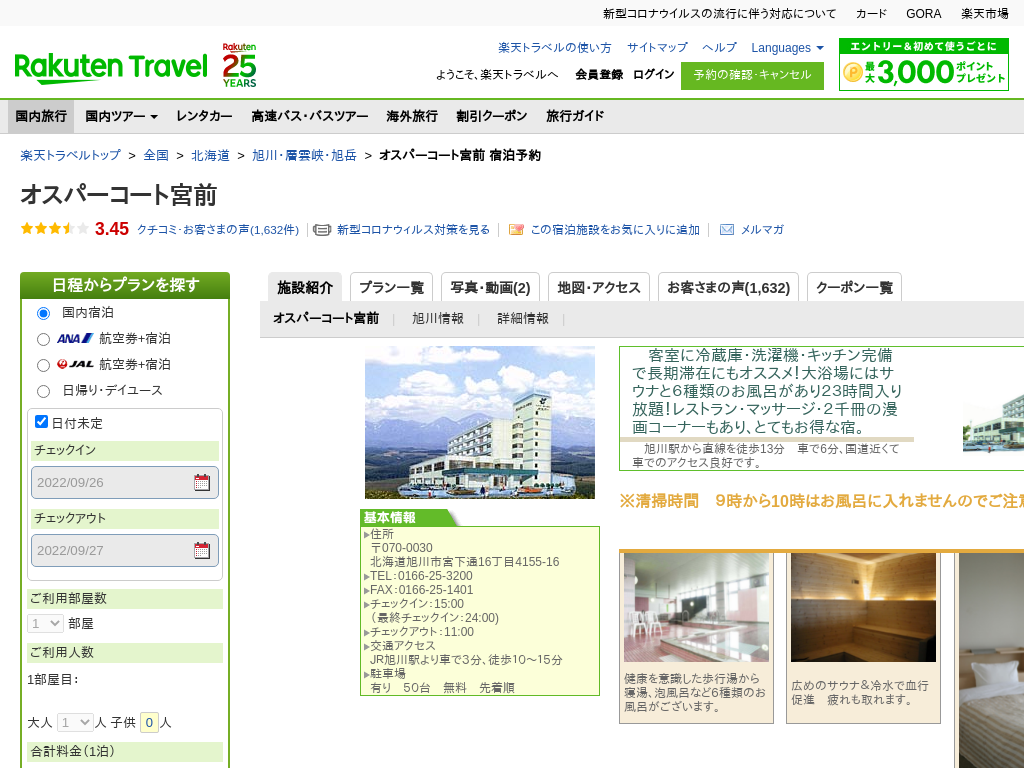Click the check-out date field
This screenshot has width=1024, height=768.
[125, 551]
